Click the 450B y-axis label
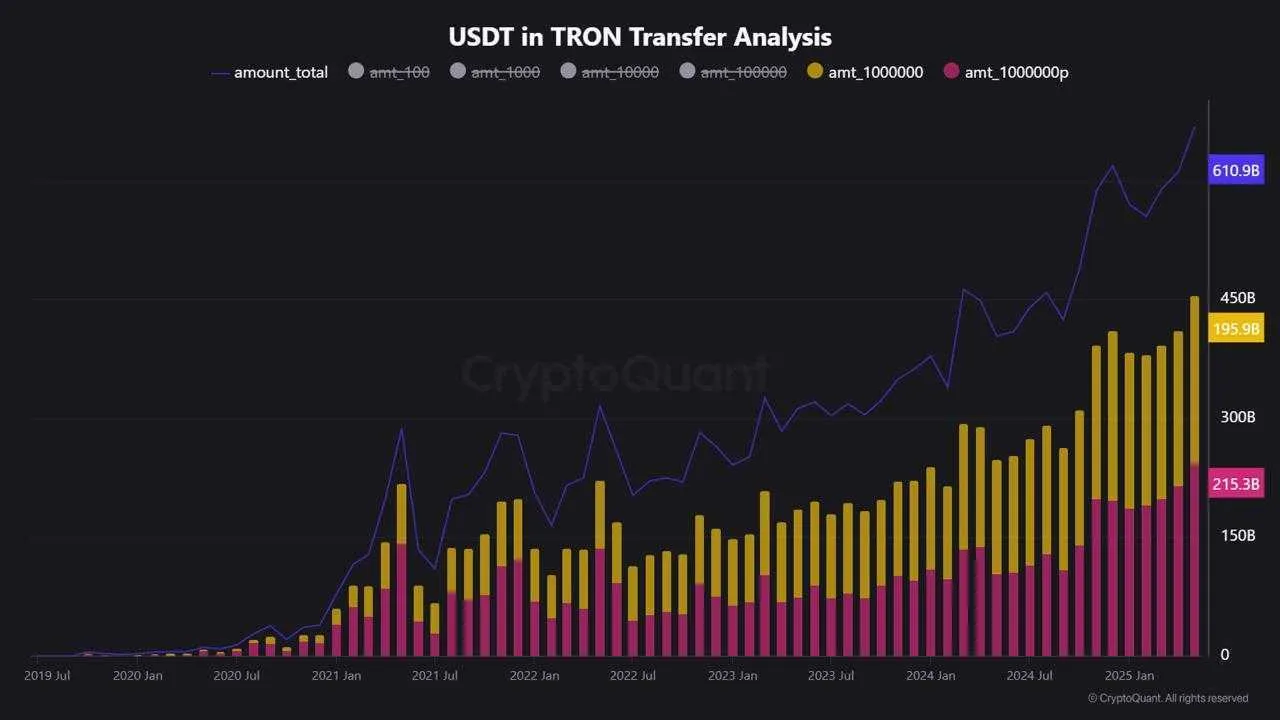The width and height of the screenshot is (1280, 720). [x=1237, y=298]
